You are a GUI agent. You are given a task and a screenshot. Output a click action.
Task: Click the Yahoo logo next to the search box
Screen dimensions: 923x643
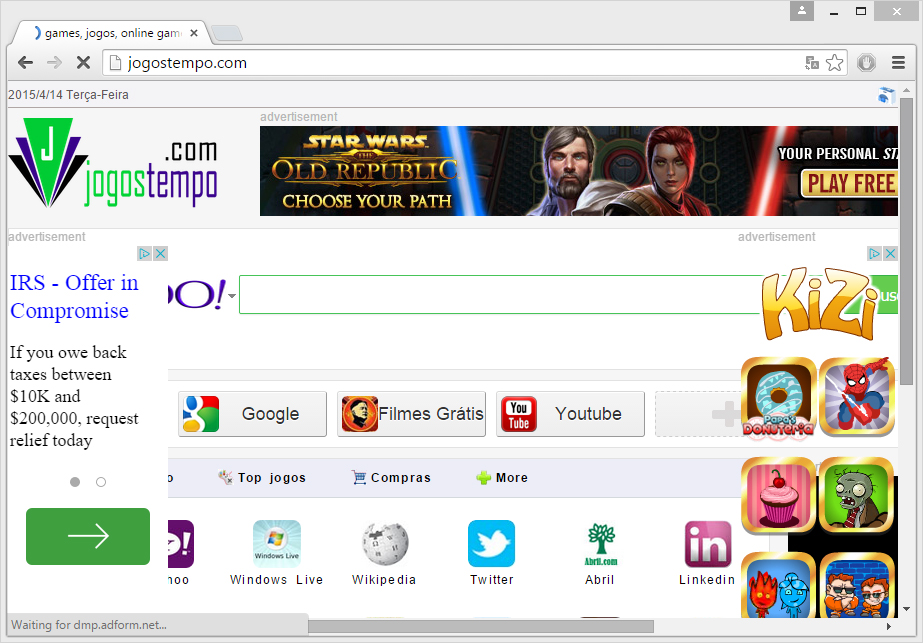coord(197,294)
